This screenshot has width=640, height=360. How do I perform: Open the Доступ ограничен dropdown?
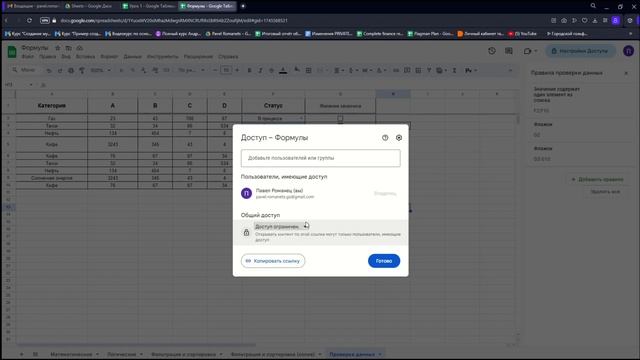point(282,226)
